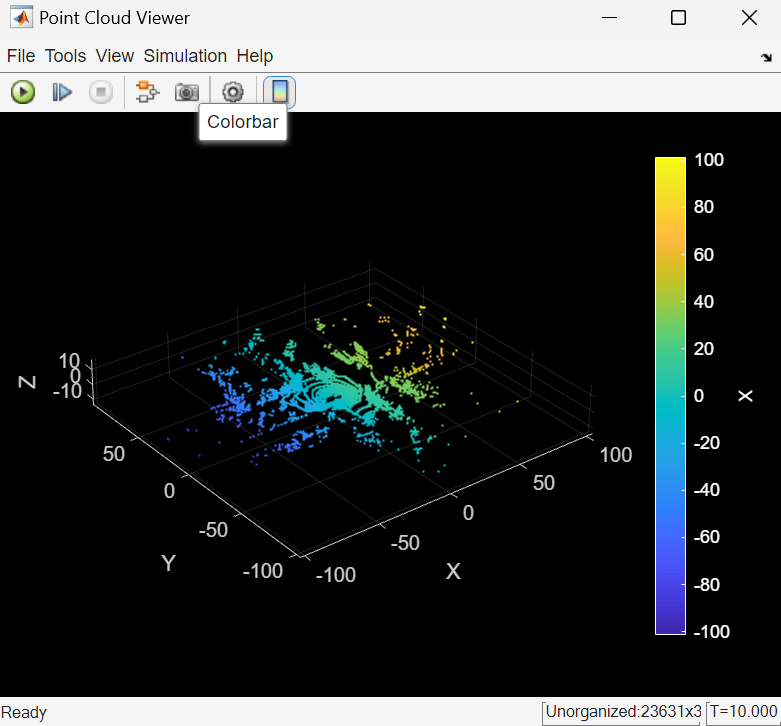Viewport: 781px width, 726px height.
Task: Open the Help menu
Action: (x=255, y=56)
